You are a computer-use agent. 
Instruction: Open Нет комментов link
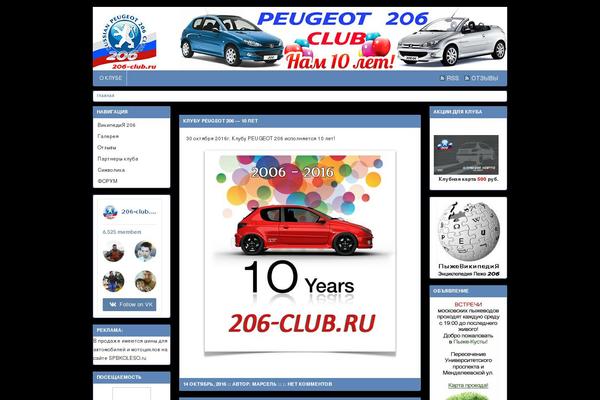pos(310,384)
